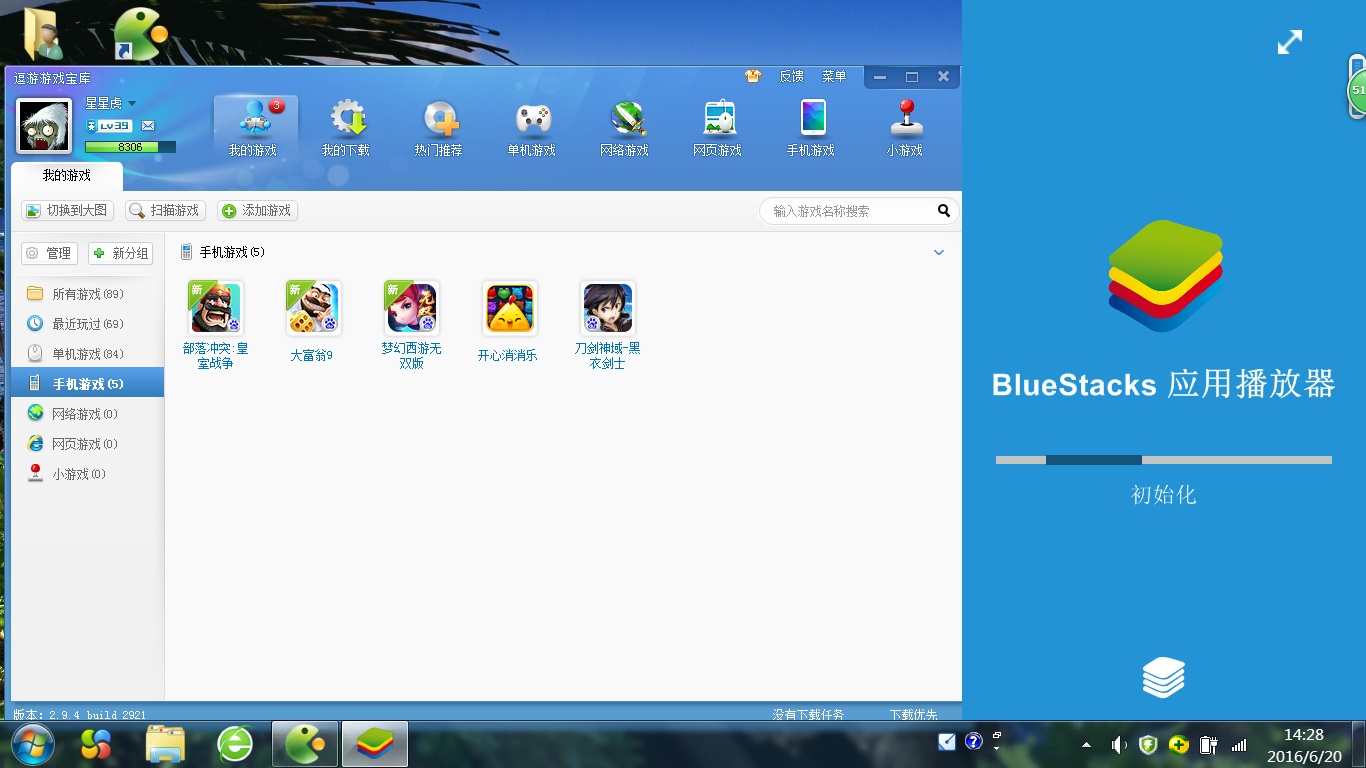Open 网页游戏 top navigation icon
Image resolution: width=1366 pixels, height=768 pixels.
click(718, 127)
